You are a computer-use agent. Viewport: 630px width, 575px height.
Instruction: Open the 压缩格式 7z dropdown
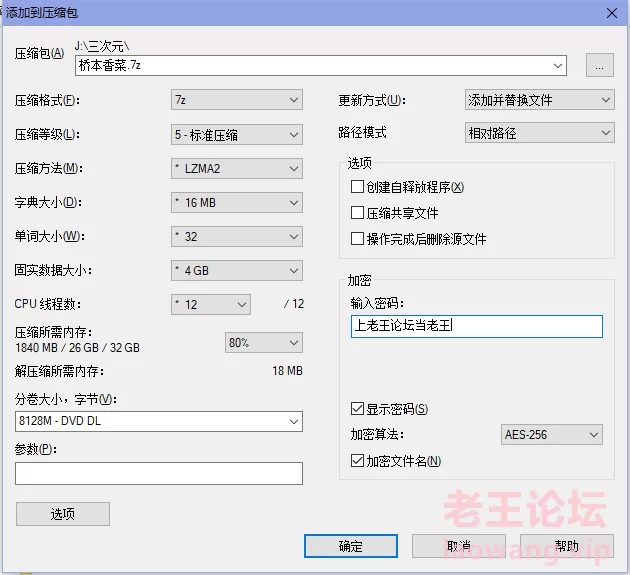pyautogui.click(x=237, y=100)
